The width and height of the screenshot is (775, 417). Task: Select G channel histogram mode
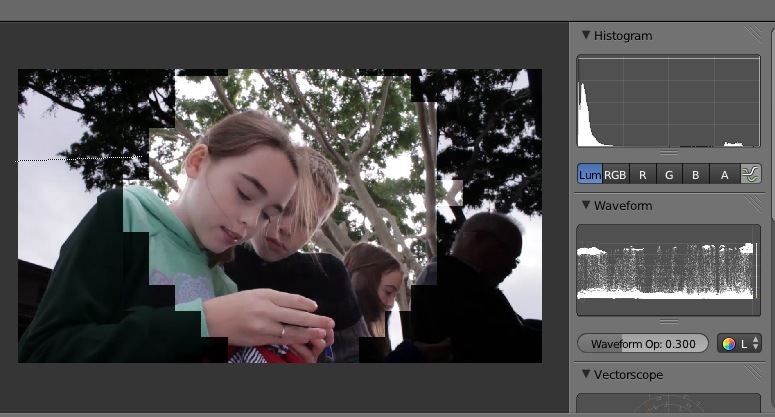coord(669,174)
